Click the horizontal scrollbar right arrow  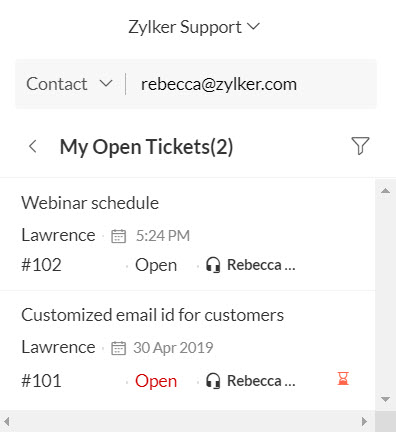click(365, 422)
